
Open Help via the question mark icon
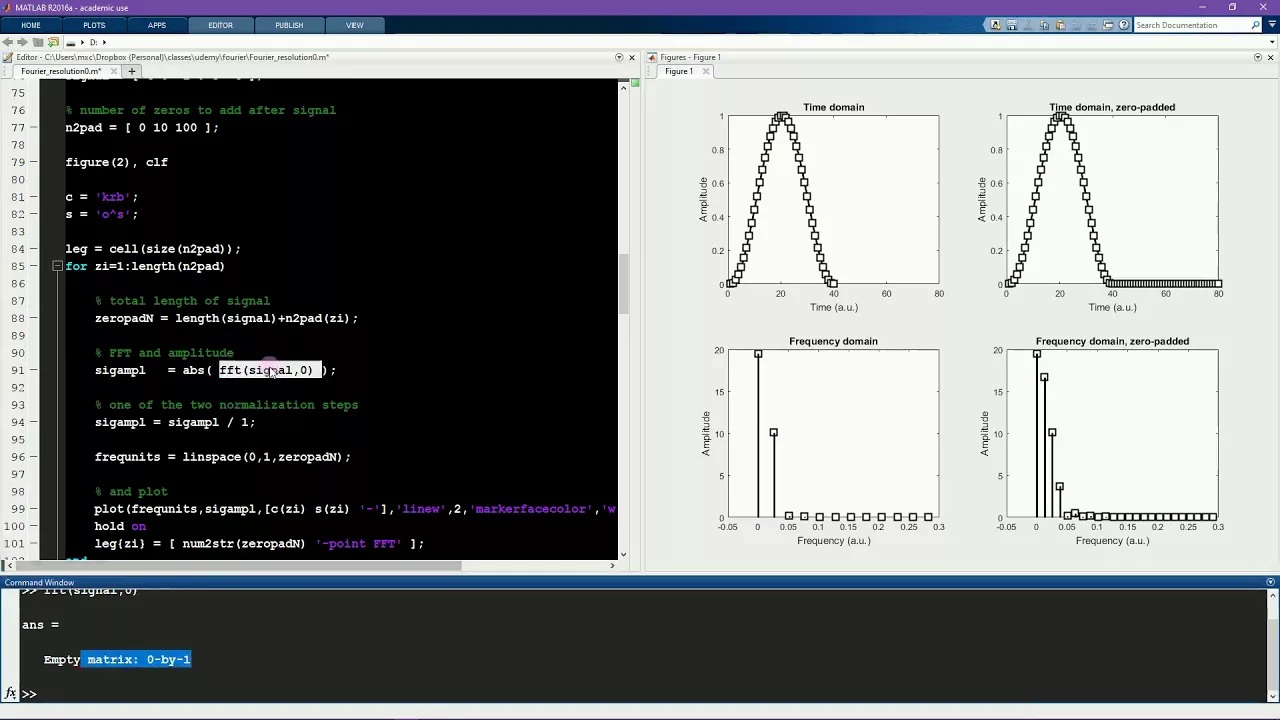pos(1124,25)
